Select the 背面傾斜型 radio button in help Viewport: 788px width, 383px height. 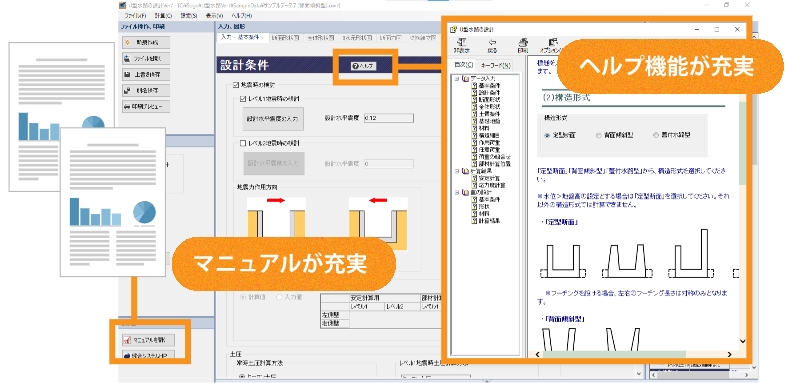point(599,135)
